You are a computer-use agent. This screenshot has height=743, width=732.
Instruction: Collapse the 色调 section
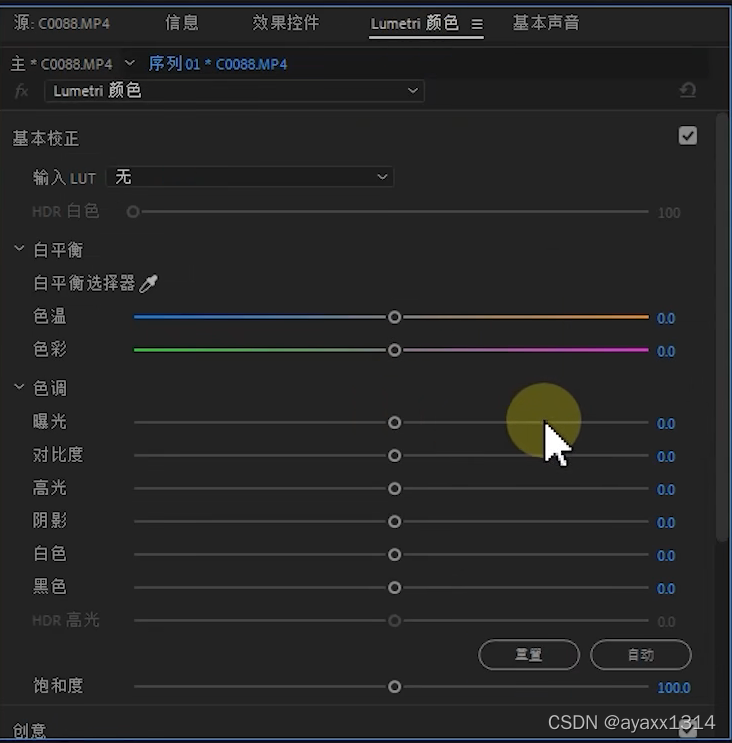19,387
